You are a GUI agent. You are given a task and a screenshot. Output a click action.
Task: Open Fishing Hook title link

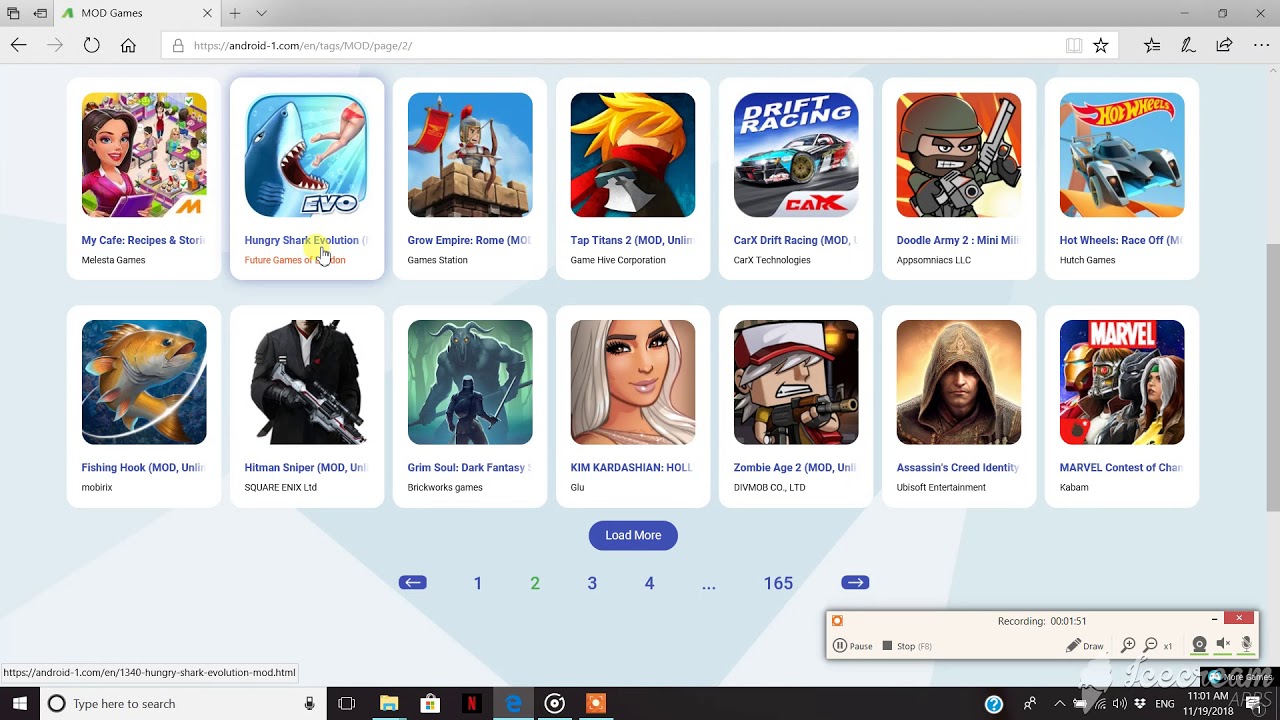click(x=144, y=467)
